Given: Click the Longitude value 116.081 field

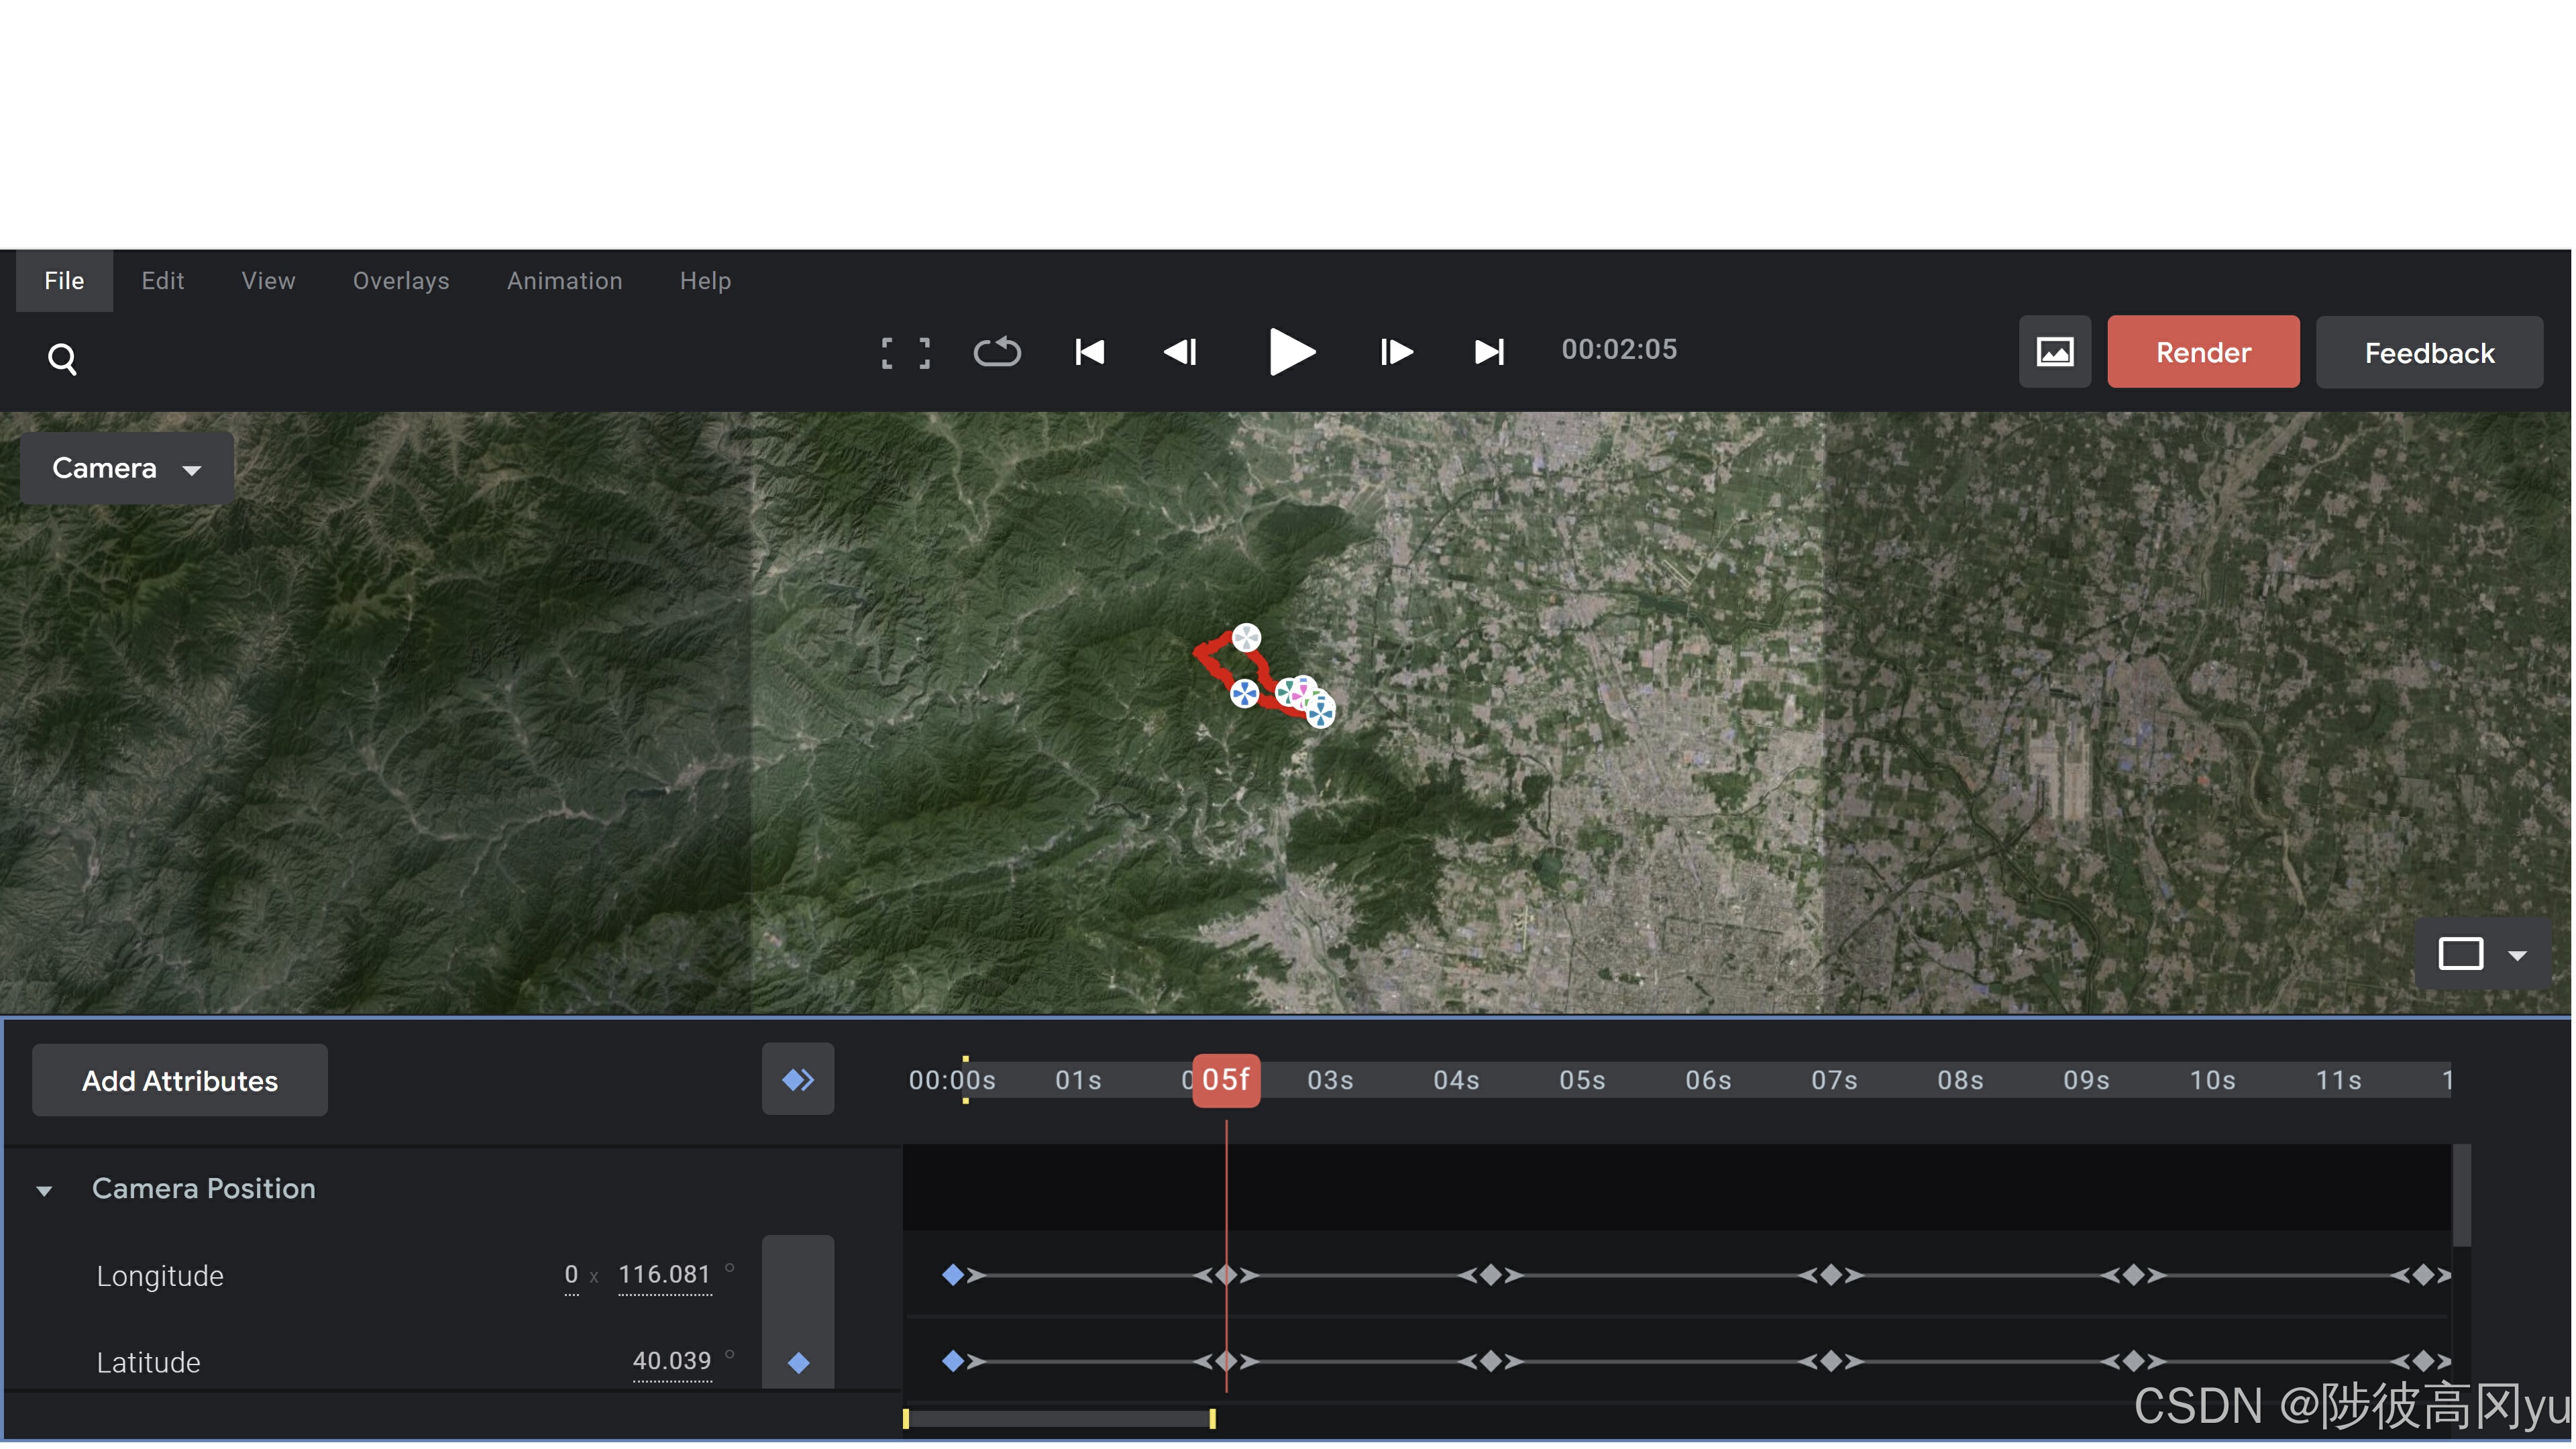Looking at the screenshot, I should coord(664,1275).
